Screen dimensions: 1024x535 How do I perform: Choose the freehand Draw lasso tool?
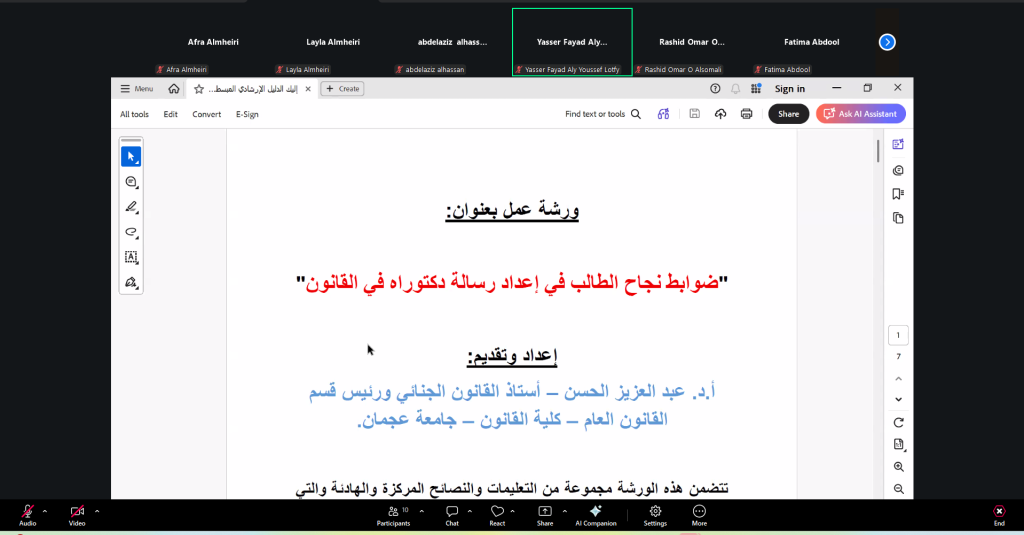(131, 232)
